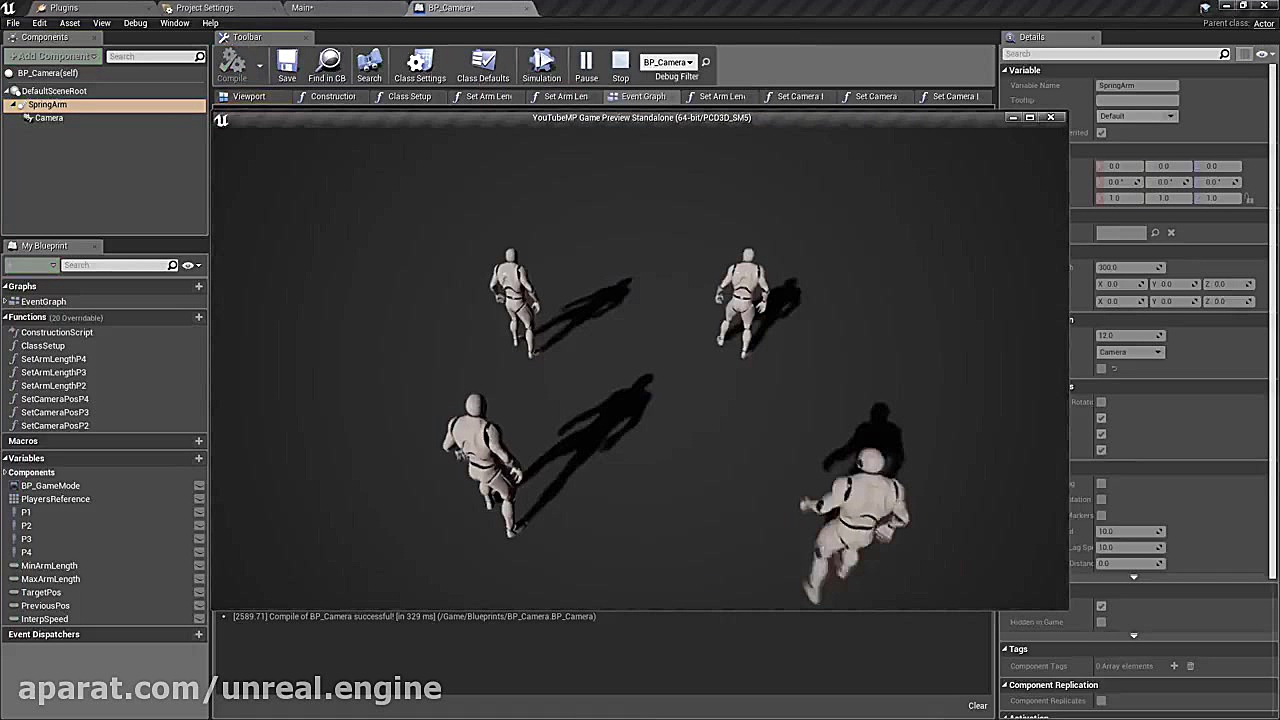Viewport: 1280px width, 720px height.
Task: Open Class Defaults from the toolbar
Action: tap(483, 62)
